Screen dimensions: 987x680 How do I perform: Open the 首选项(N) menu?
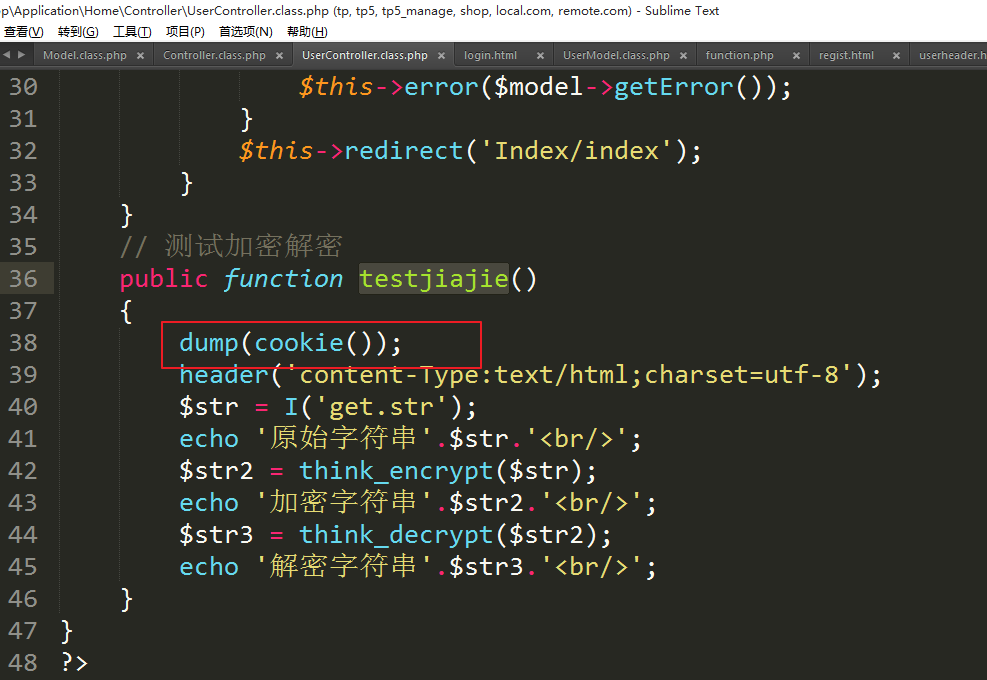245,32
